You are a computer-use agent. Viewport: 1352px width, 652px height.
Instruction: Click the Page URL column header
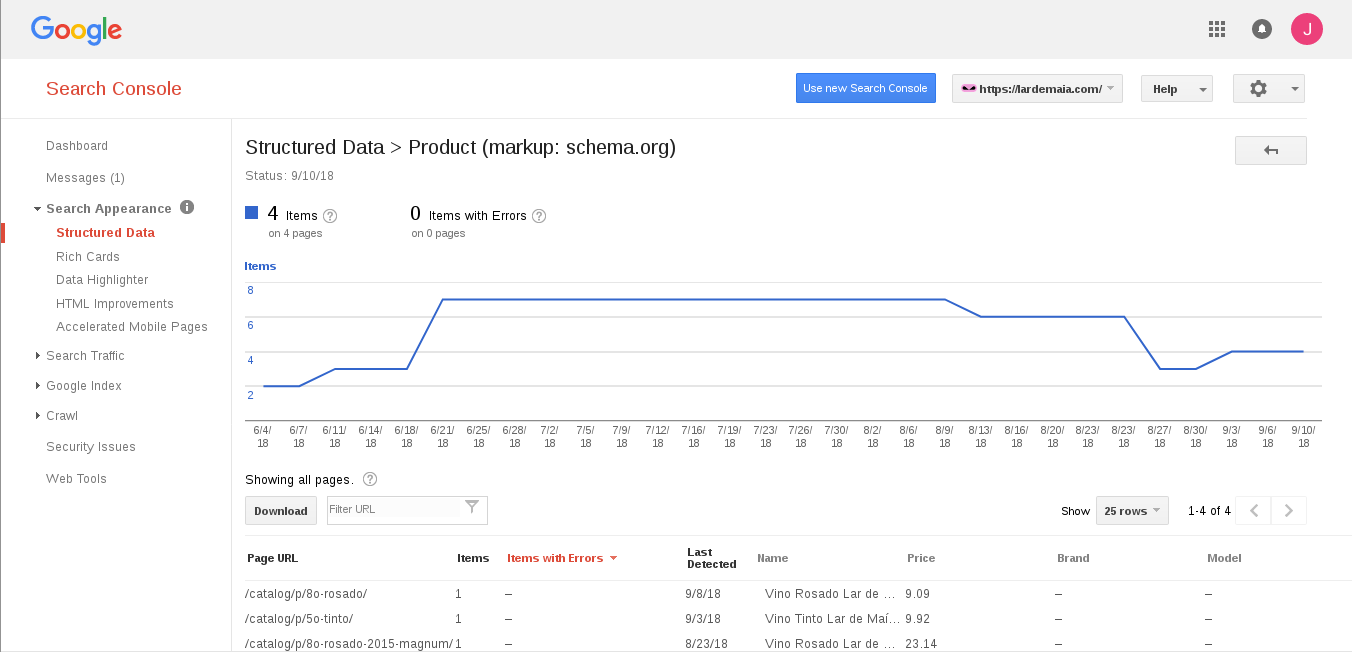tap(273, 558)
